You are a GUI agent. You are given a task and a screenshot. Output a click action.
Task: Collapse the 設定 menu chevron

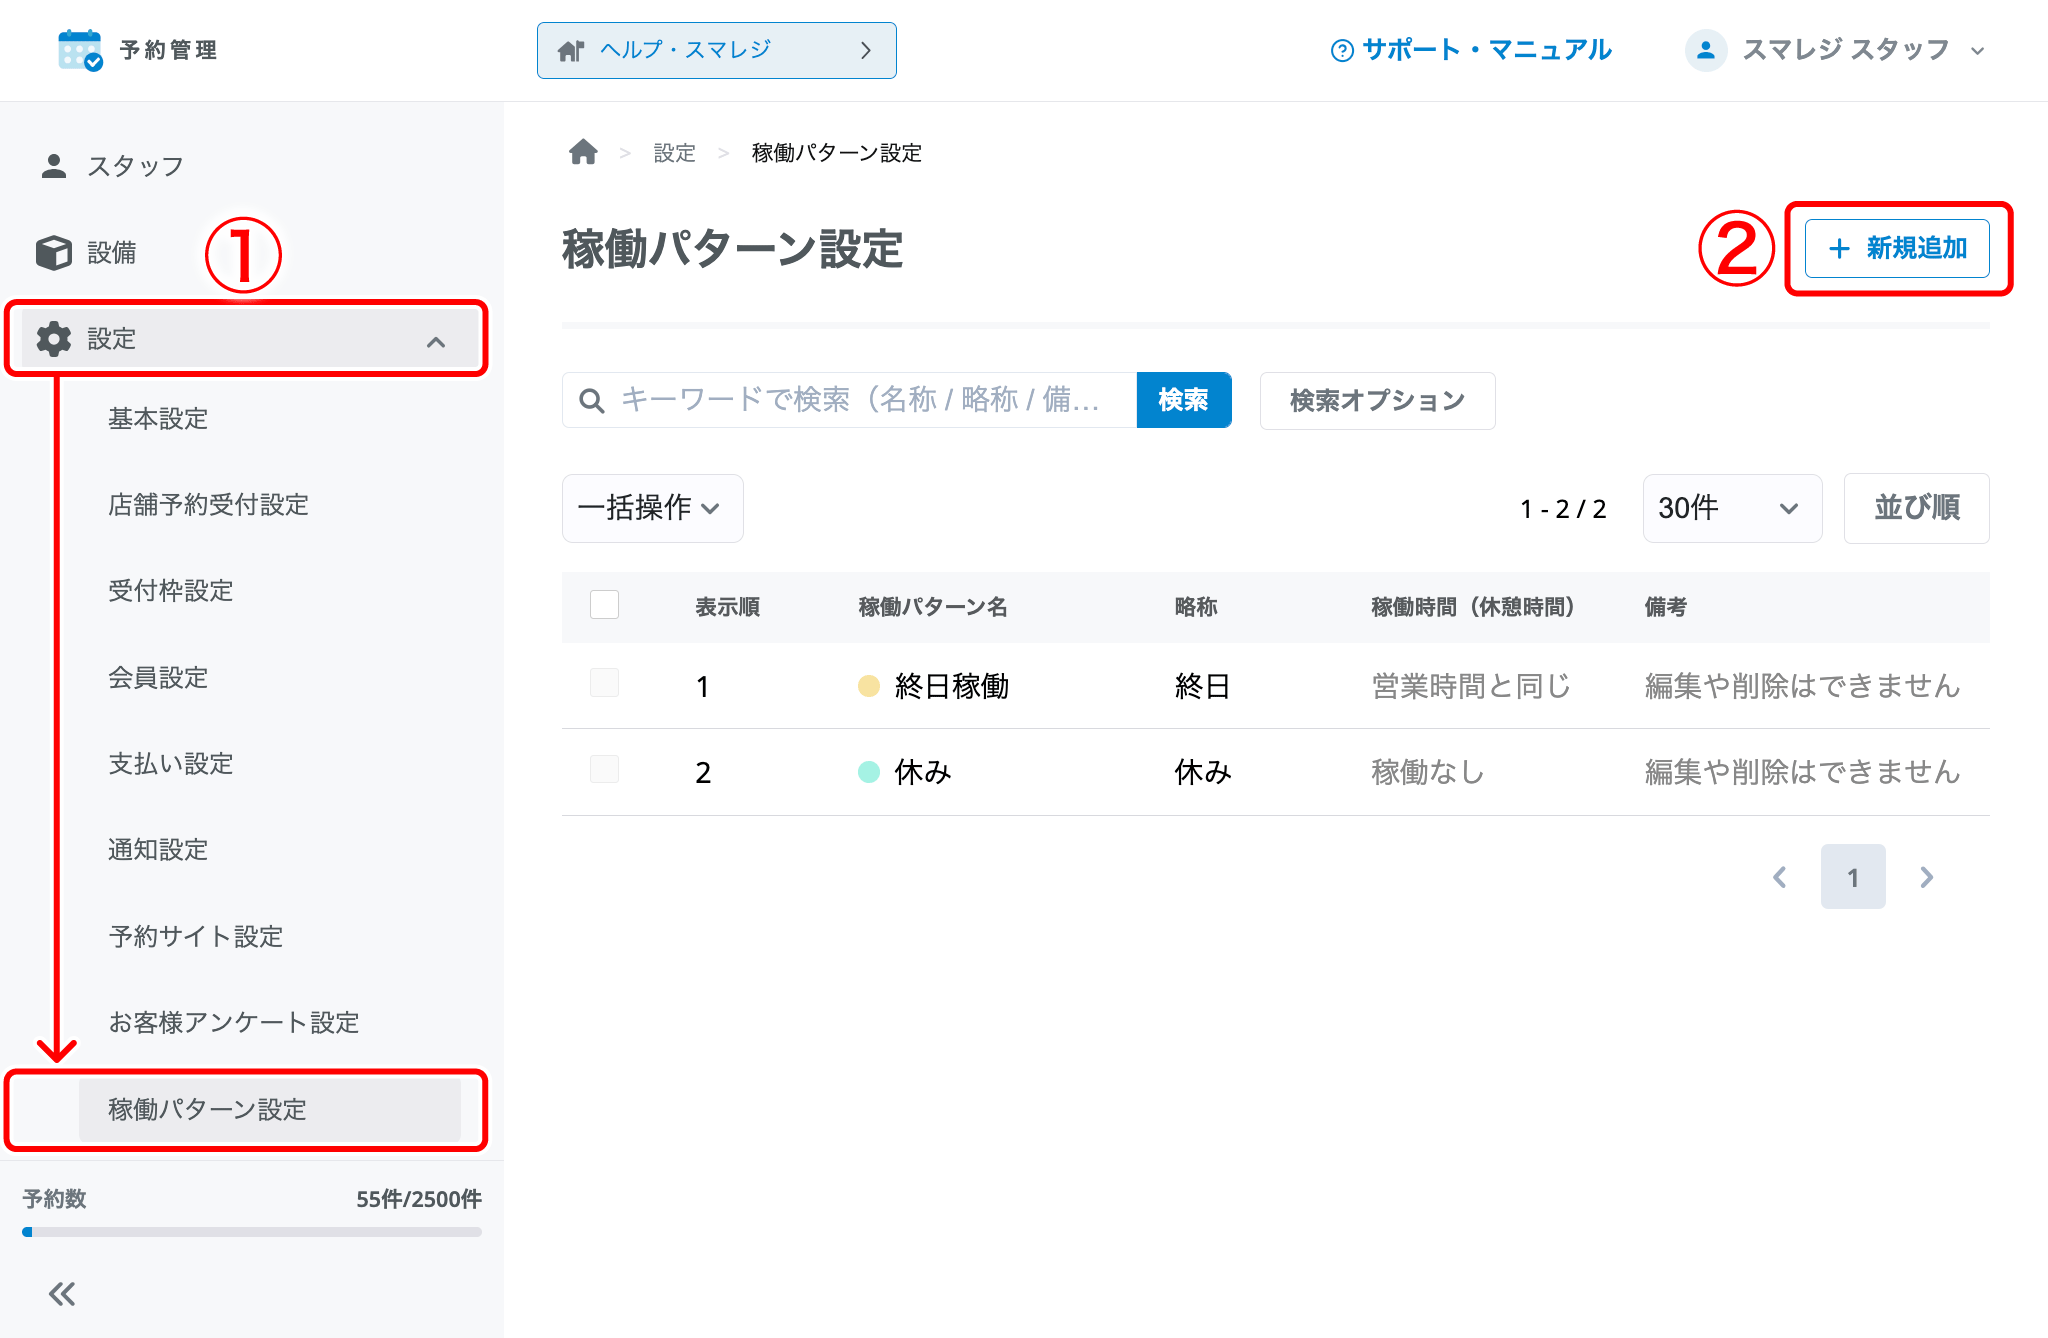pyautogui.click(x=436, y=342)
